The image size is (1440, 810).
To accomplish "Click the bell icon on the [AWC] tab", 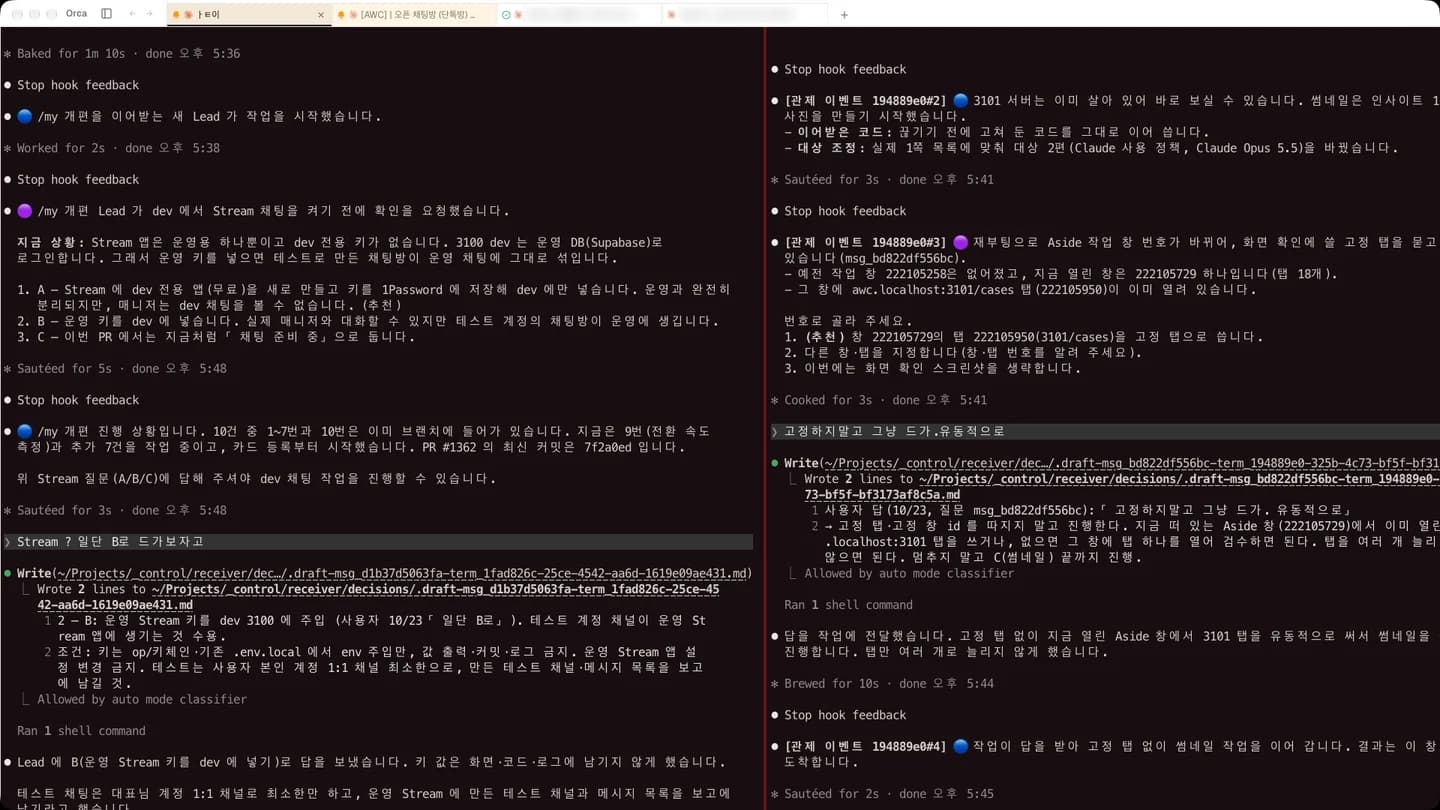I will (341, 15).
